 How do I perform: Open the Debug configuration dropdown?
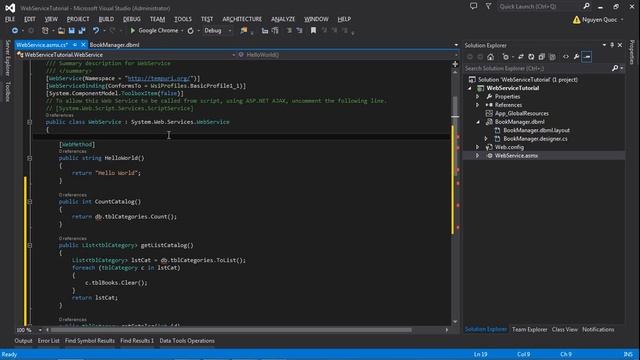218,31
